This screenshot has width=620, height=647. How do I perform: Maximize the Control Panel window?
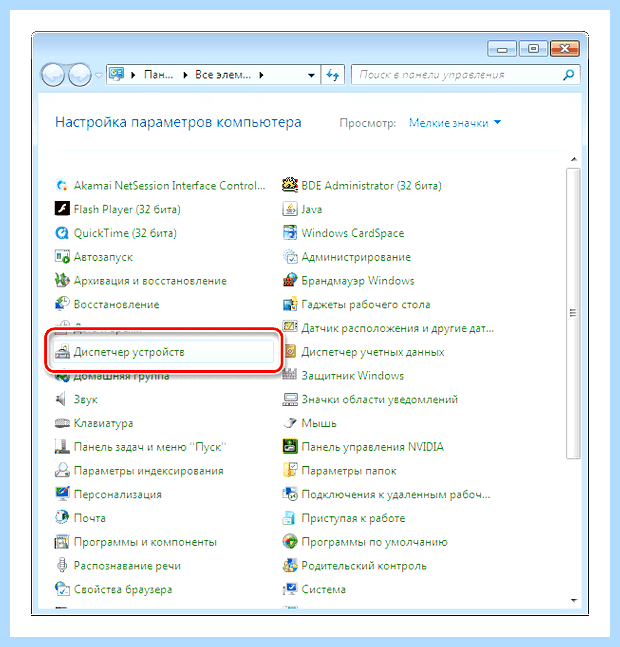(x=533, y=49)
